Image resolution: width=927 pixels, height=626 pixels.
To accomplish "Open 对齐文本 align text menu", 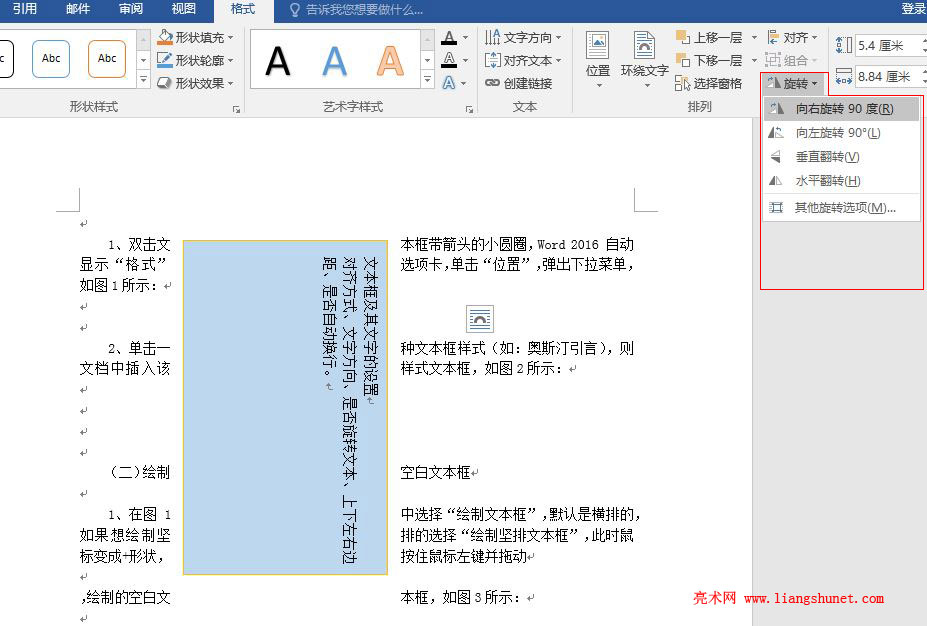I will pos(523,60).
